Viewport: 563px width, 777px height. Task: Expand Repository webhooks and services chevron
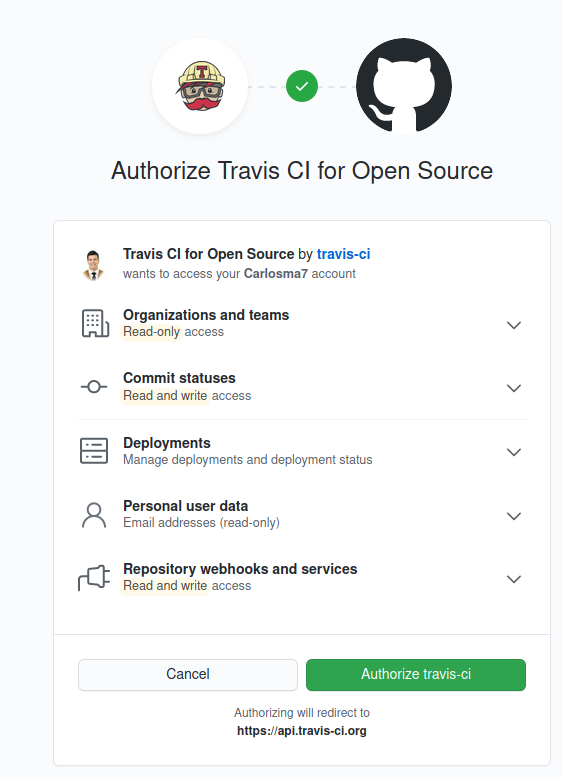pyautogui.click(x=514, y=579)
